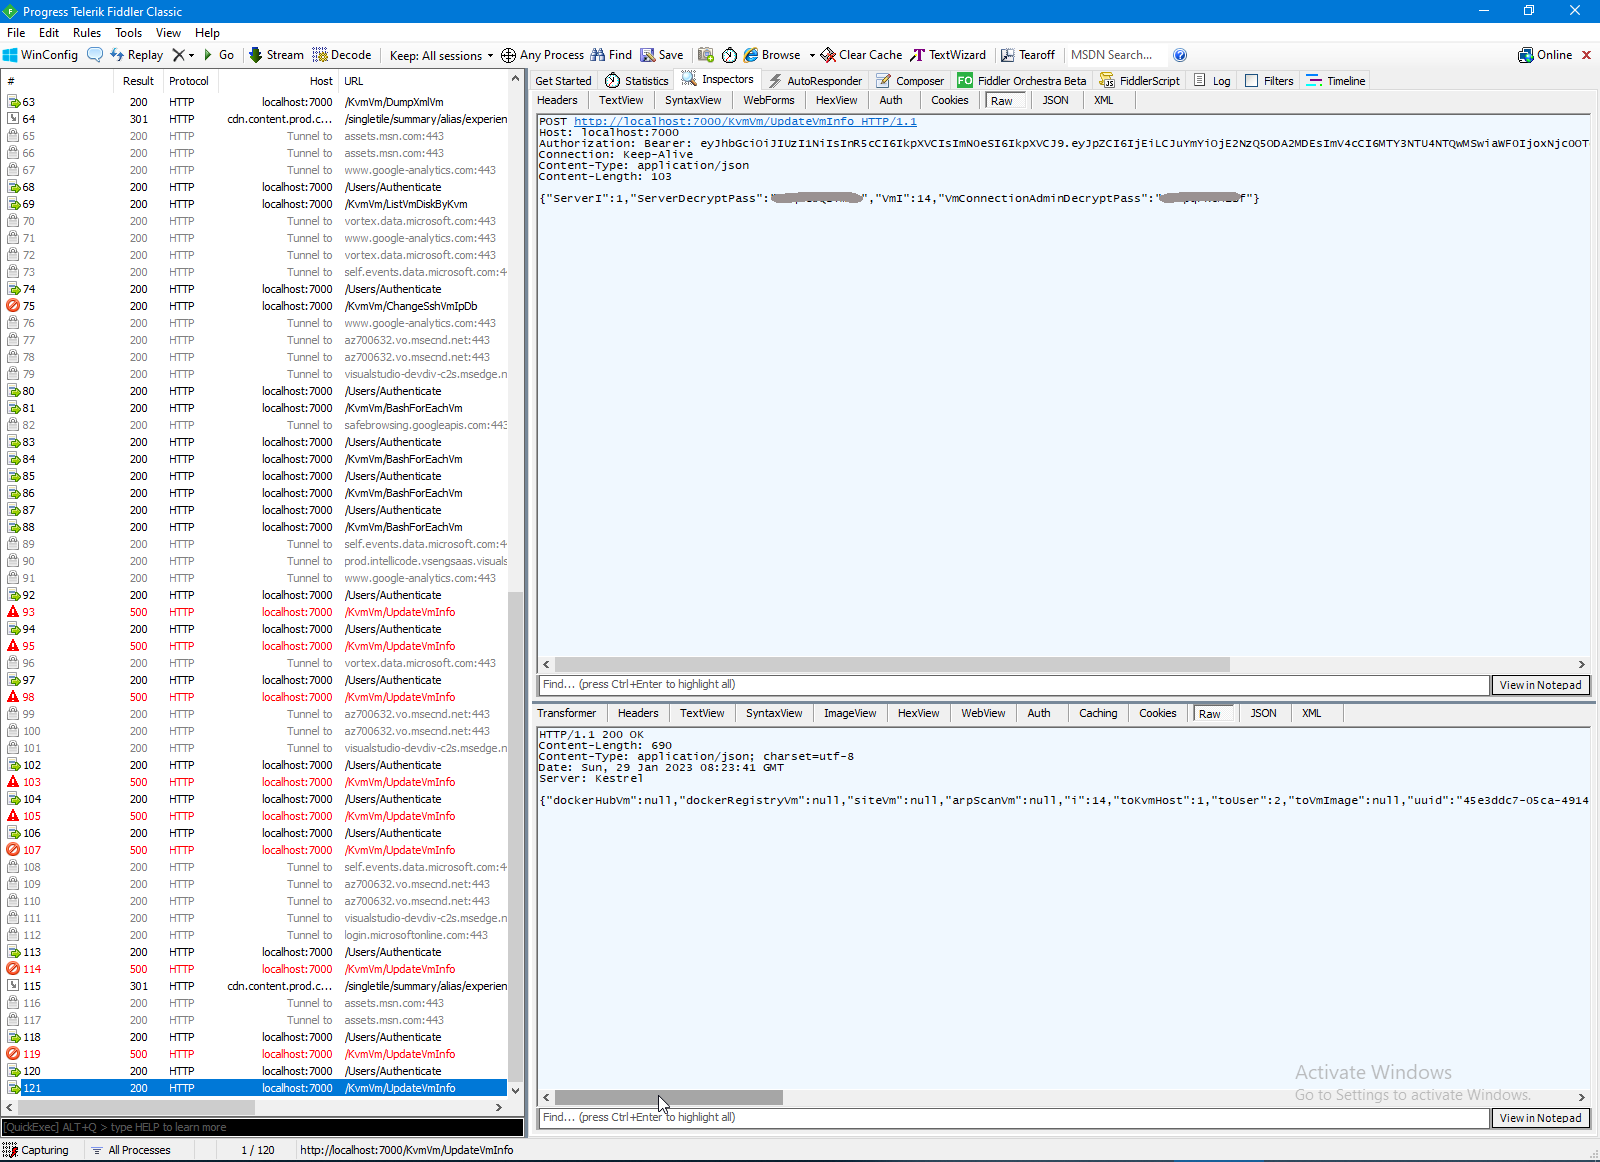This screenshot has height=1162, width=1600.
Task: Open Find sessions with binoculars icon
Action: [x=611, y=55]
